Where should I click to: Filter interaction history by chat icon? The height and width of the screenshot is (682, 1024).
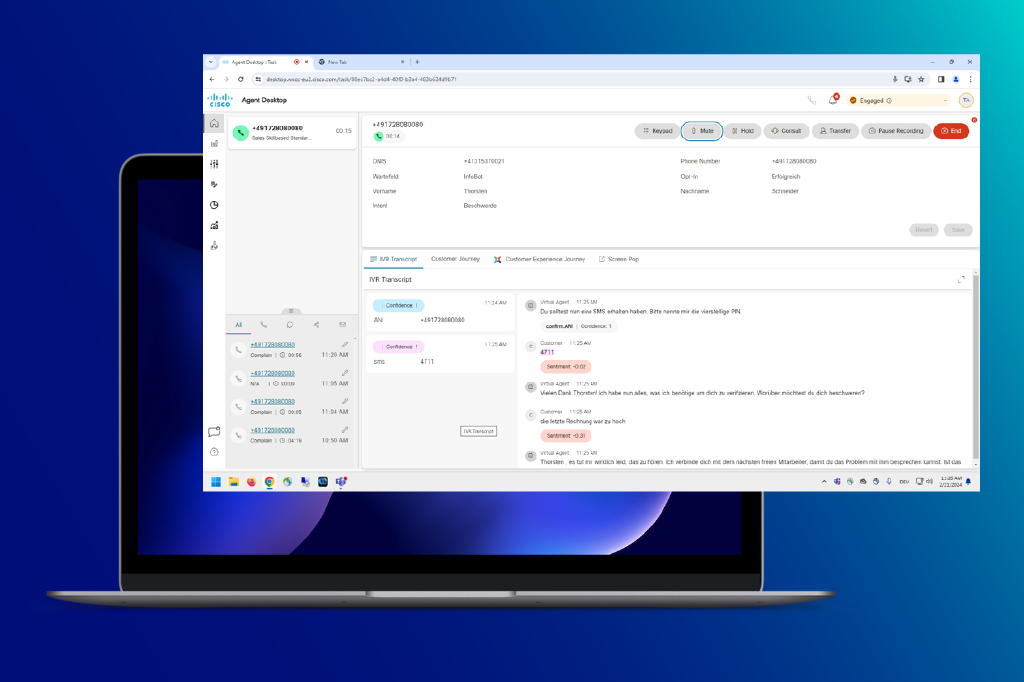[x=290, y=325]
